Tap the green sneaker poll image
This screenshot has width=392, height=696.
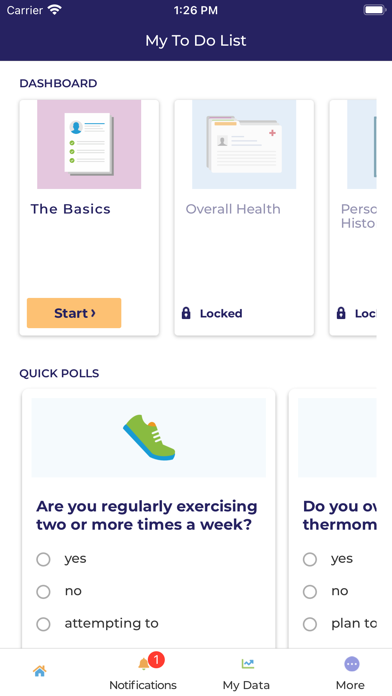pyautogui.click(x=149, y=438)
